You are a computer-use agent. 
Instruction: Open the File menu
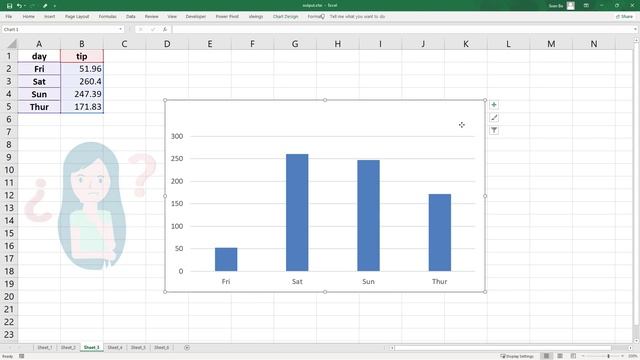coord(9,16)
